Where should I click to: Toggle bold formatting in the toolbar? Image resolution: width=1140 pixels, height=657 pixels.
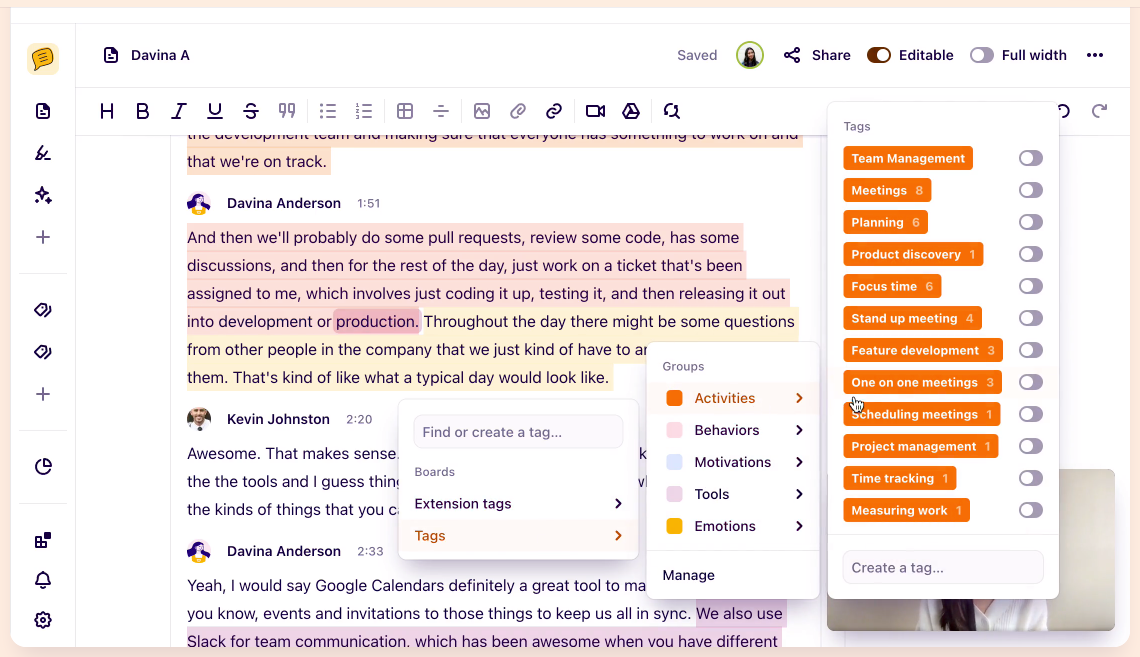coord(143,111)
